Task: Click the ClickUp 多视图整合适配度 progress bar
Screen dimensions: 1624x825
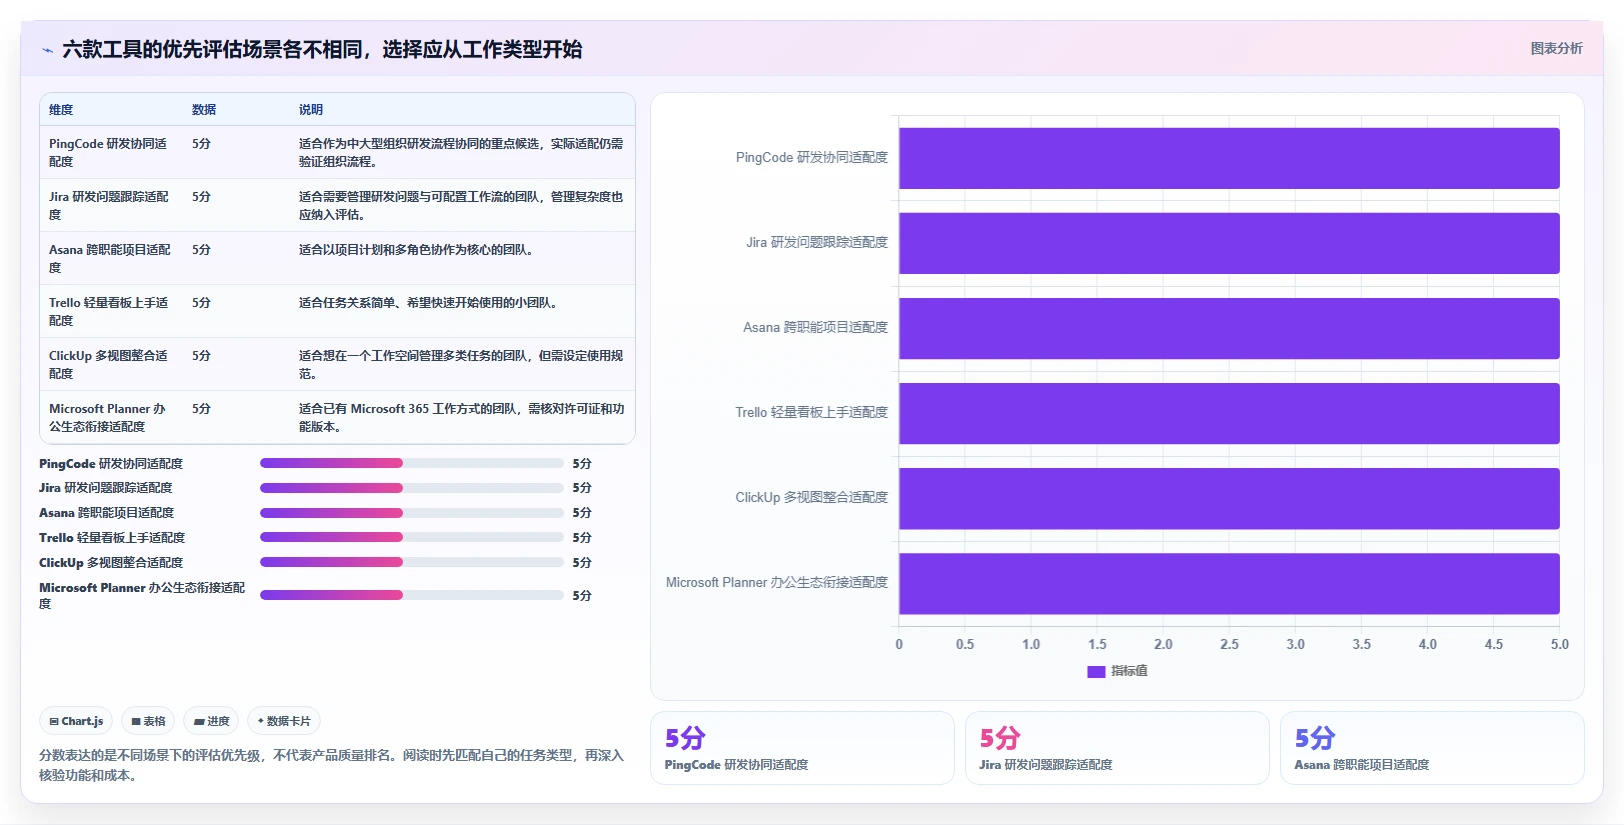Action: click(412, 562)
